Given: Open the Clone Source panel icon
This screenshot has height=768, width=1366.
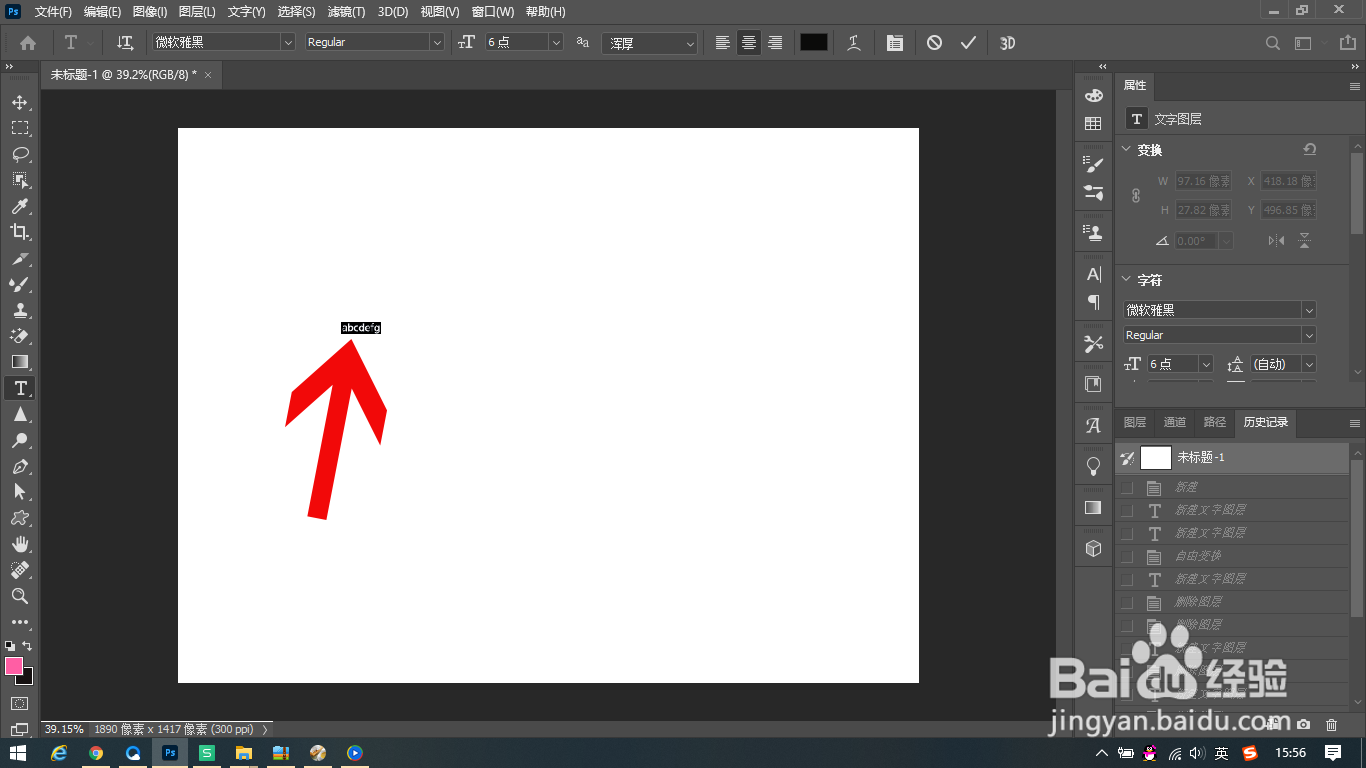Looking at the screenshot, I should (x=1093, y=232).
